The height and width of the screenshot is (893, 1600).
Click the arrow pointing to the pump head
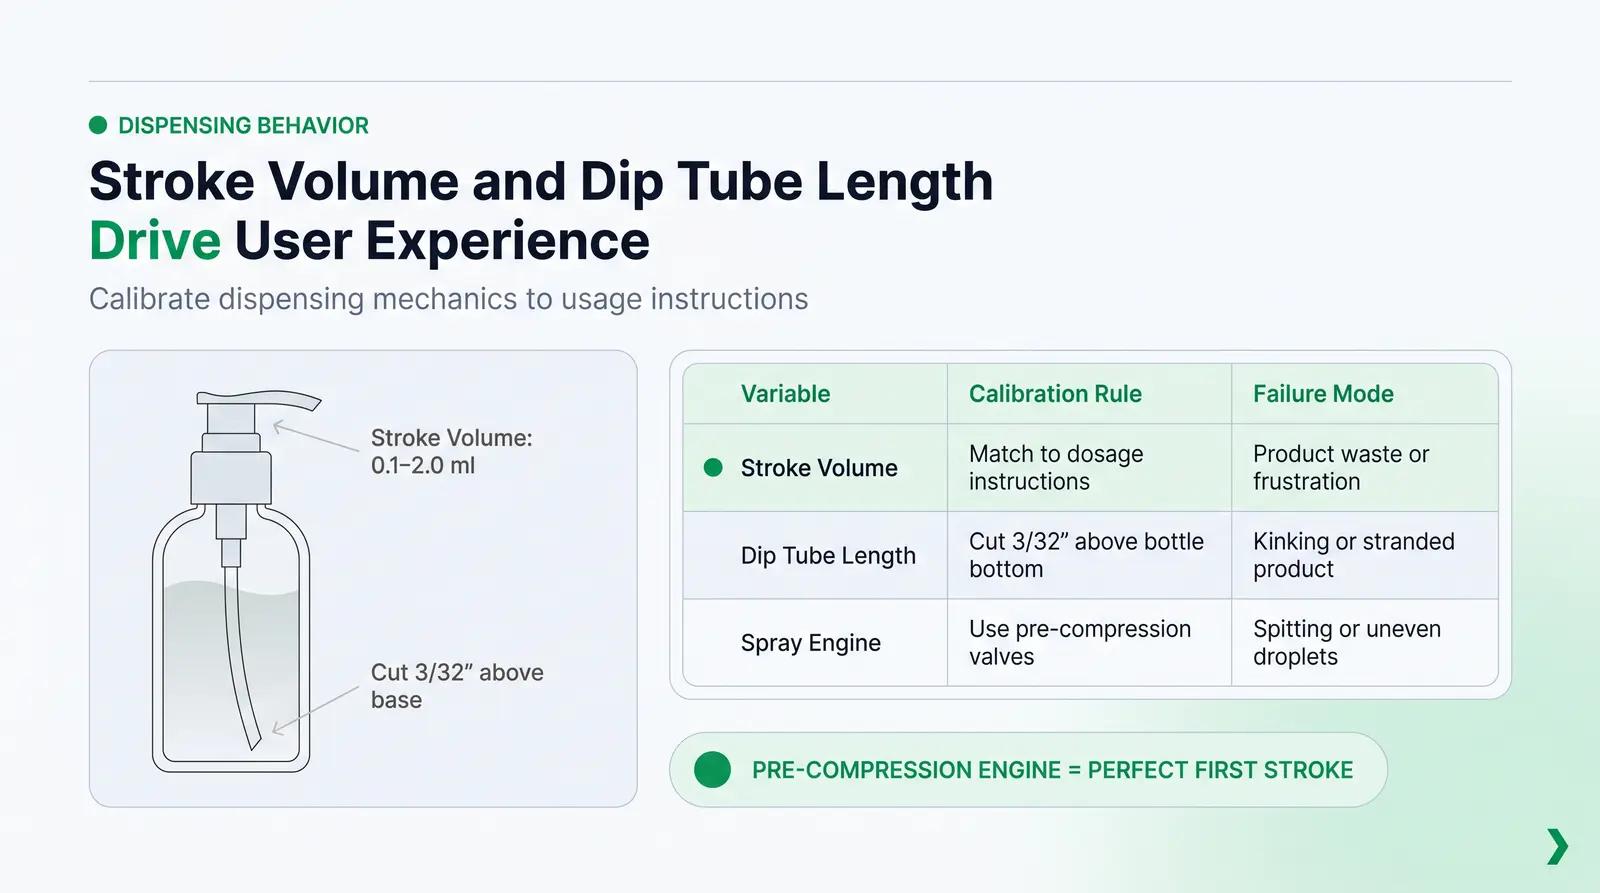tap(315, 436)
